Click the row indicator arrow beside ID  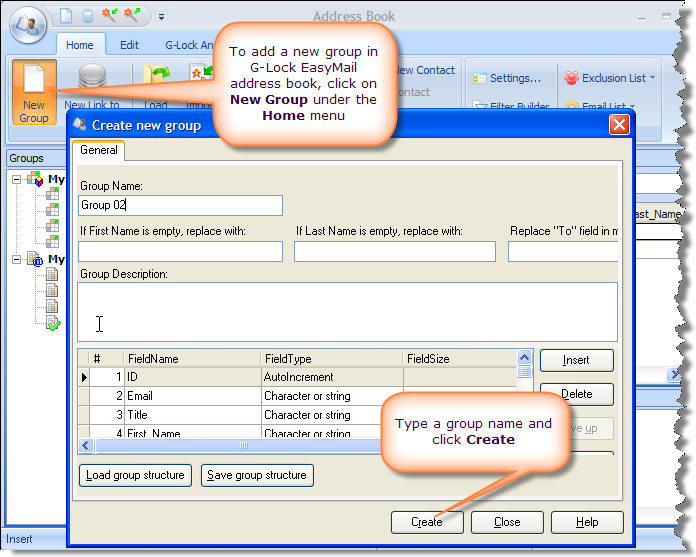(84, 377)
